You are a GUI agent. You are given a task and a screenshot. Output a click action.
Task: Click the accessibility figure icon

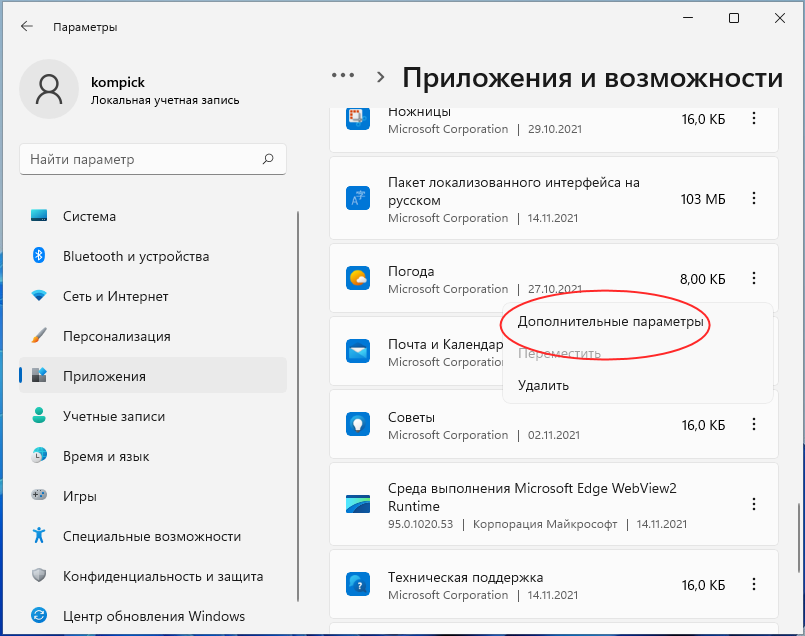tap(39, 535)
